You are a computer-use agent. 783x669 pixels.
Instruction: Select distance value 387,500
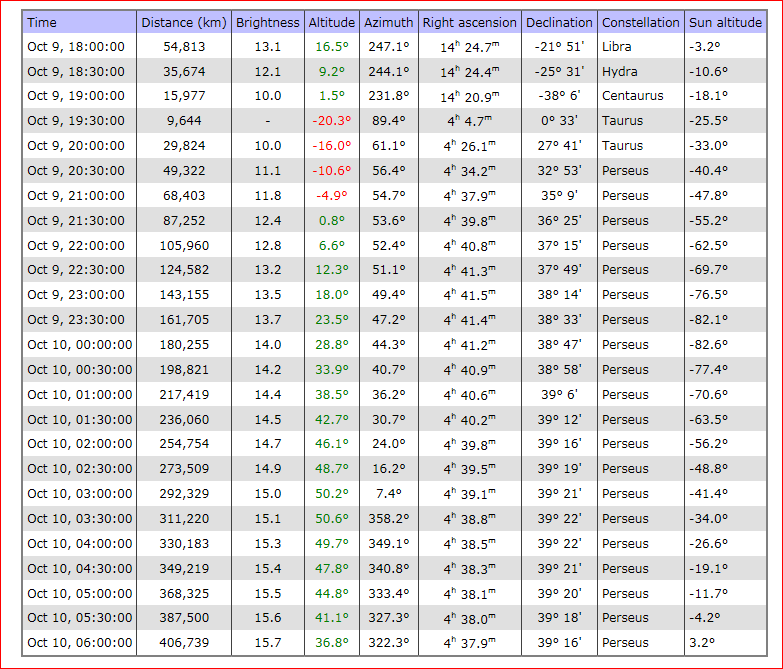pyautogui.click(x=184, y=617)
